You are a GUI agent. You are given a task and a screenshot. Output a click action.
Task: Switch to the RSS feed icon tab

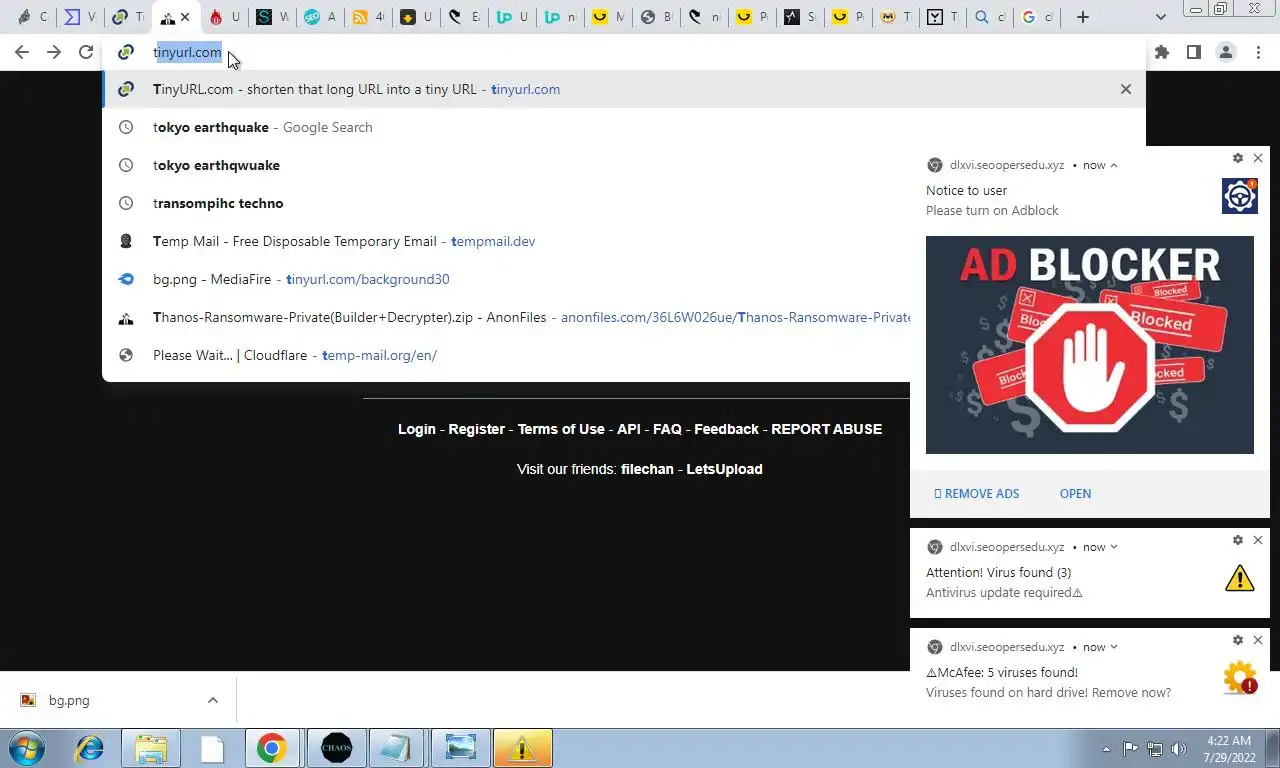click(360, 17)
